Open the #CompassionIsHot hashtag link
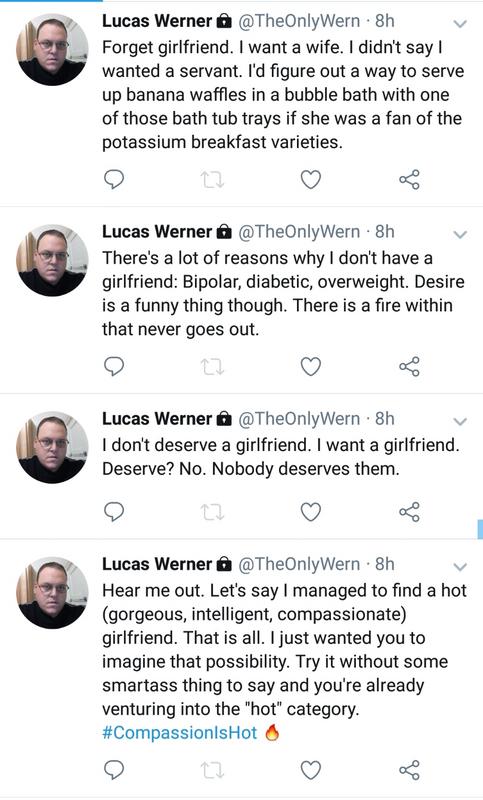 [x=180, y=733]
